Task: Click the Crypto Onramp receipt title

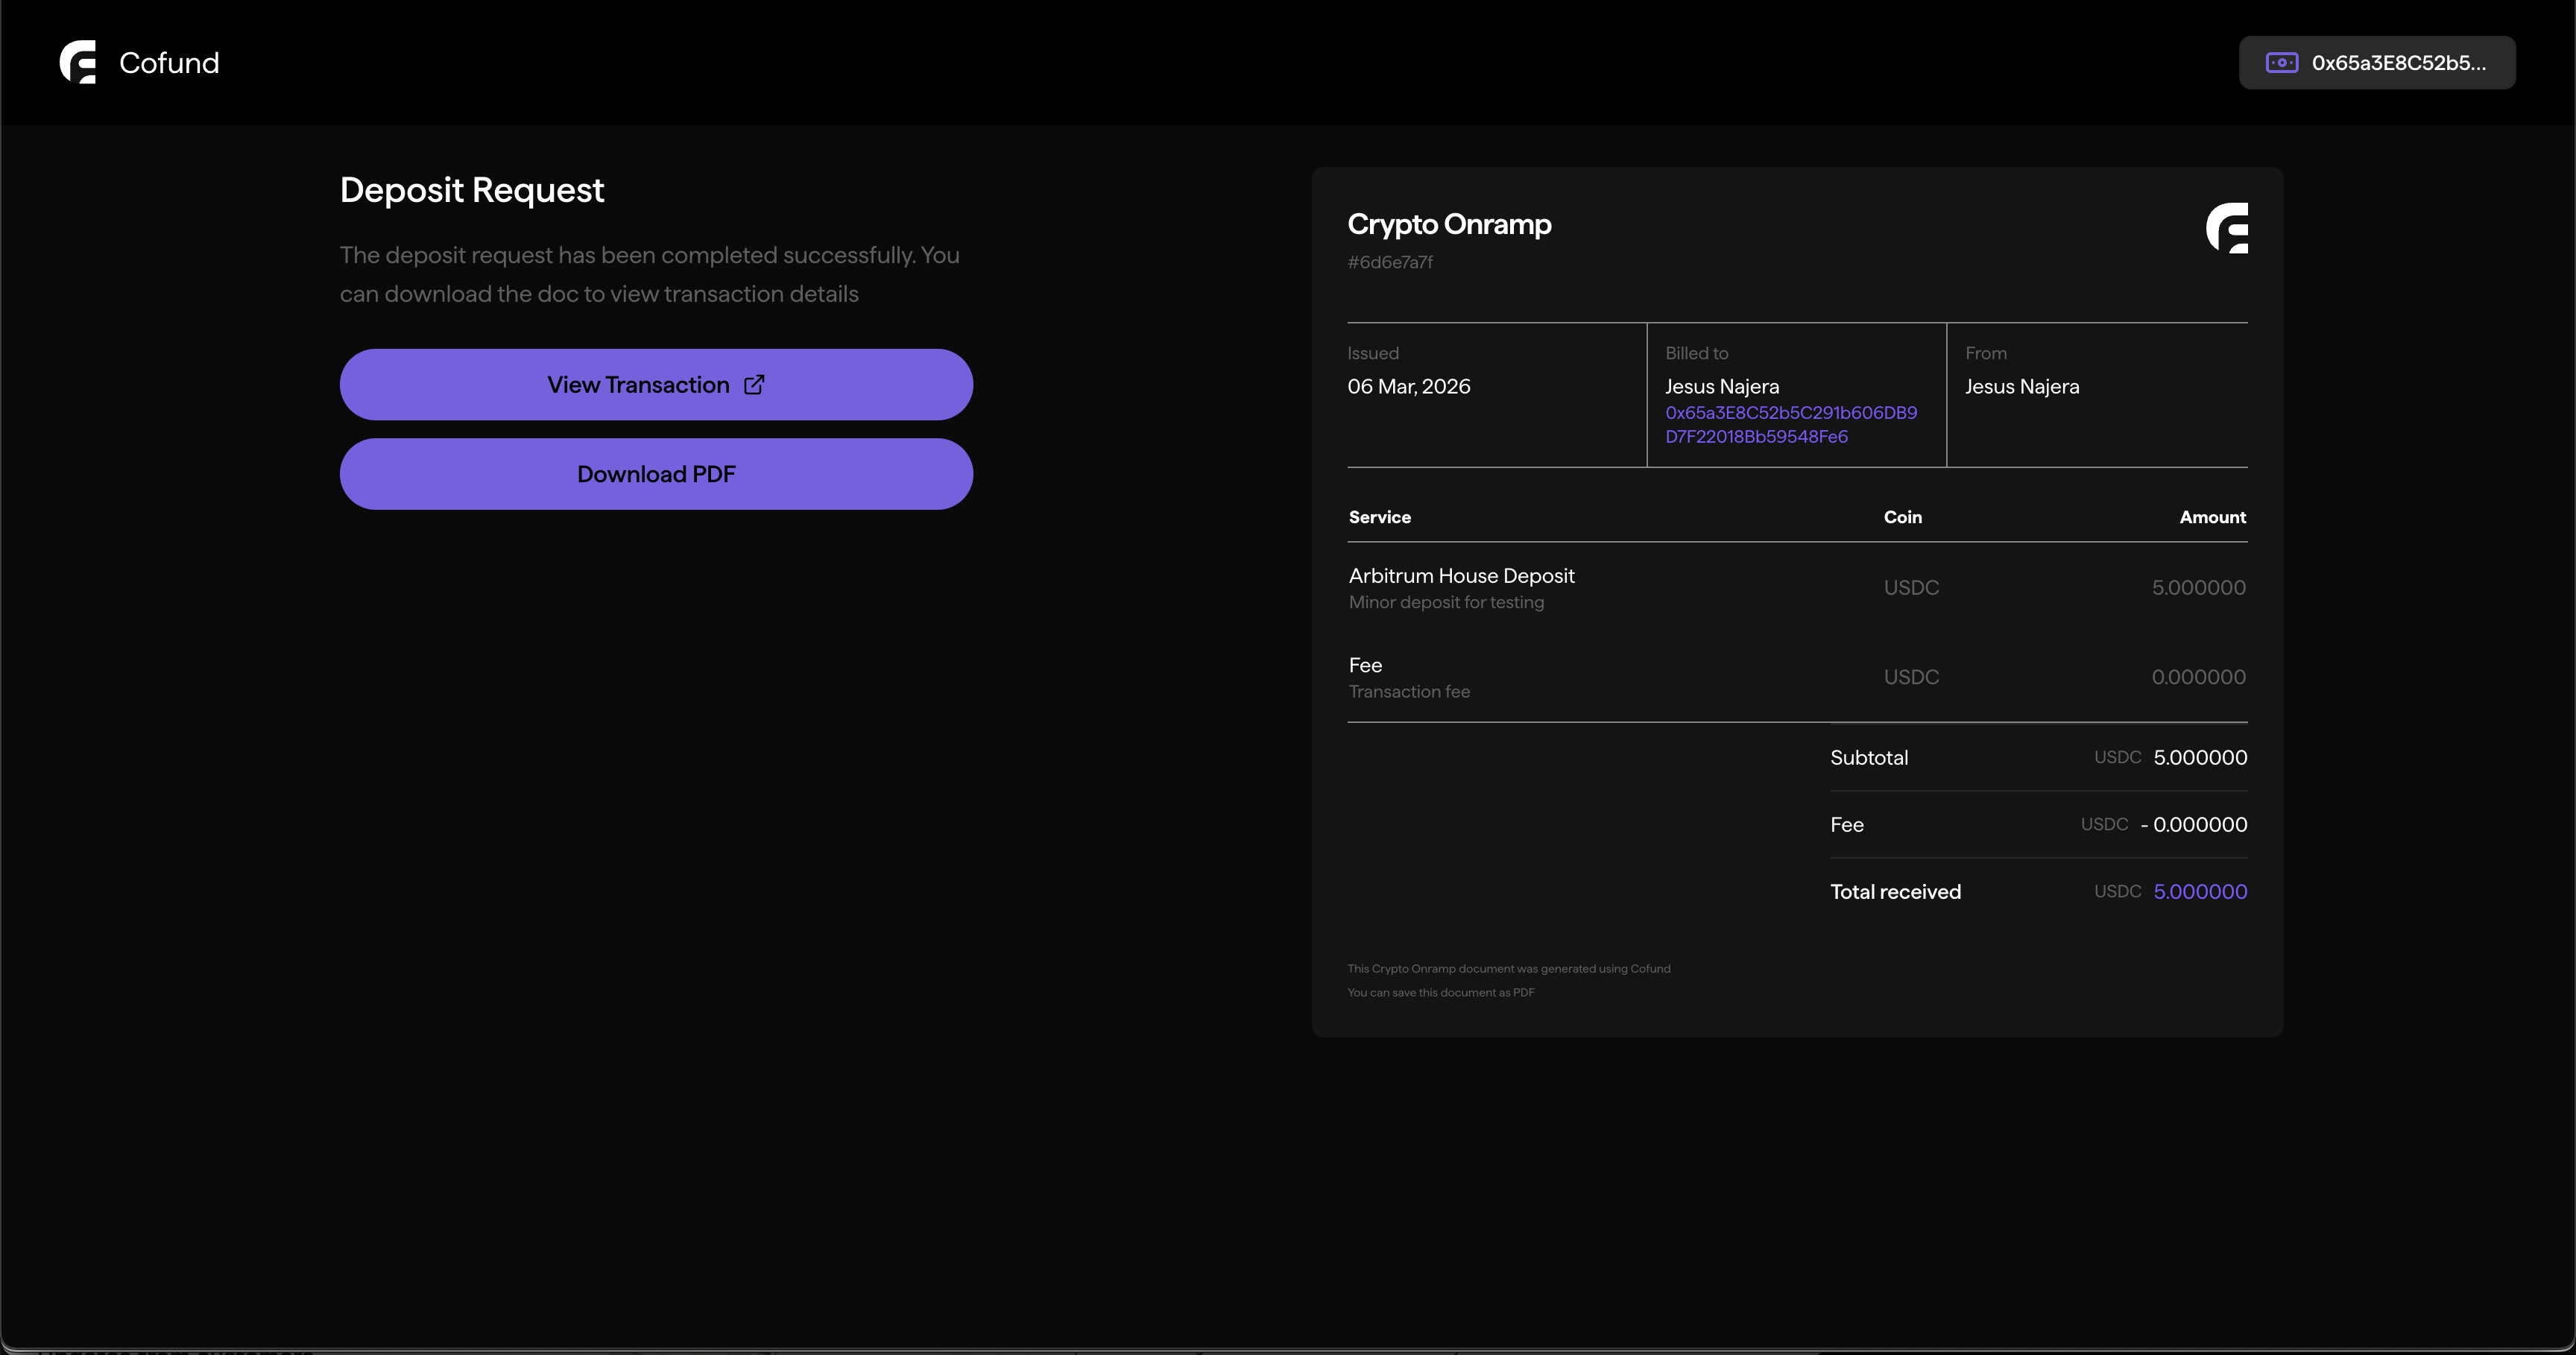Action: (x=1449, y=224)
